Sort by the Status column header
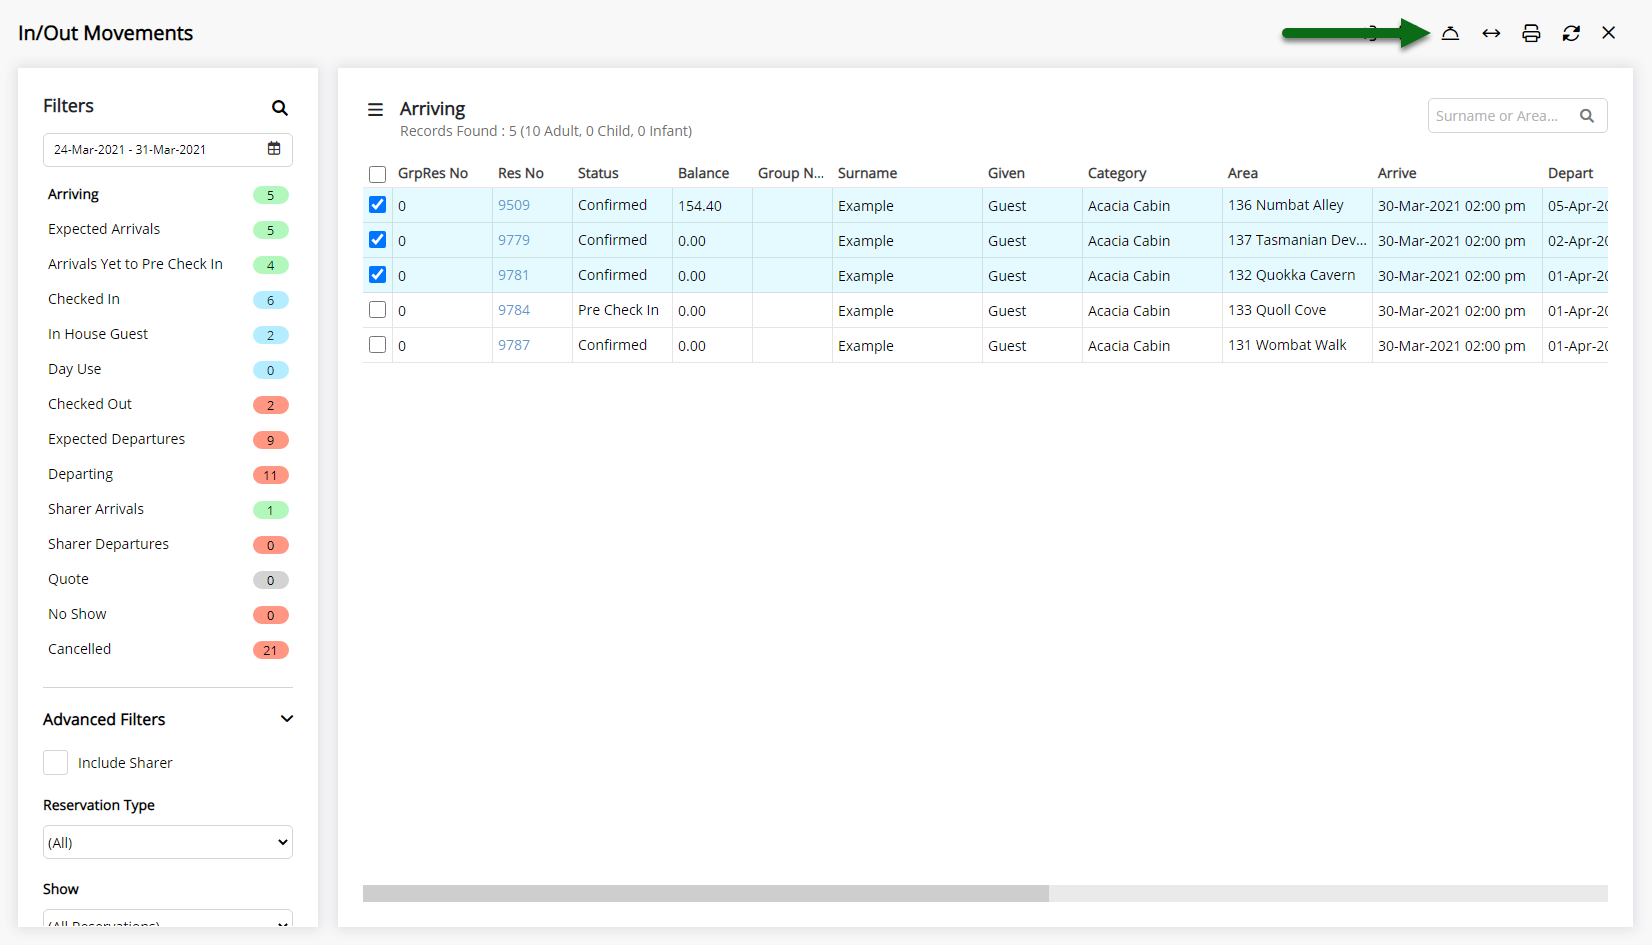 pyautogui.click(x=598, y=173)
